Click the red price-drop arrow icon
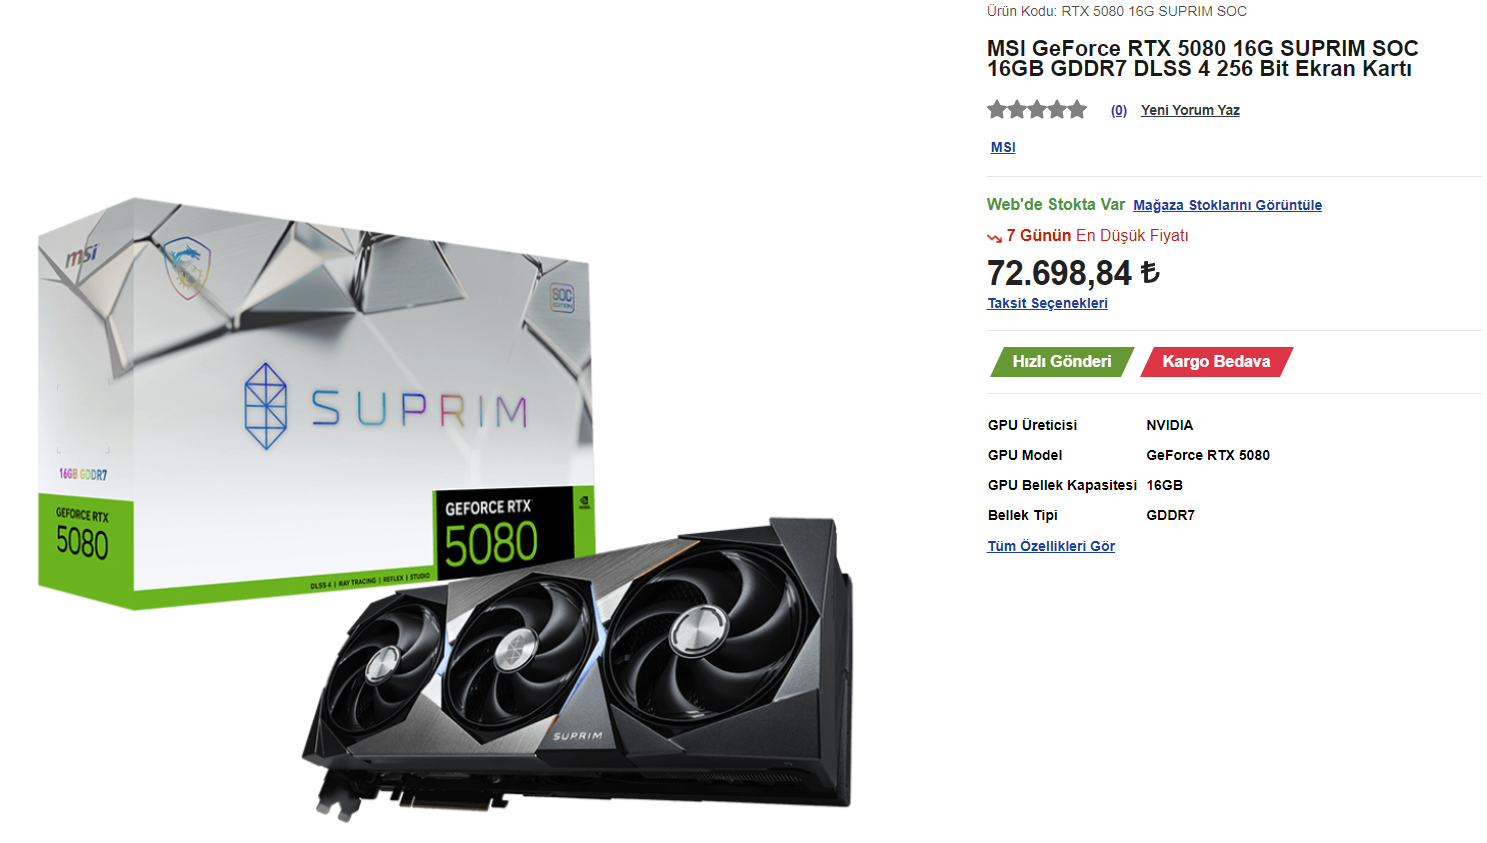 pyautogui.click(x=994, y=237)
